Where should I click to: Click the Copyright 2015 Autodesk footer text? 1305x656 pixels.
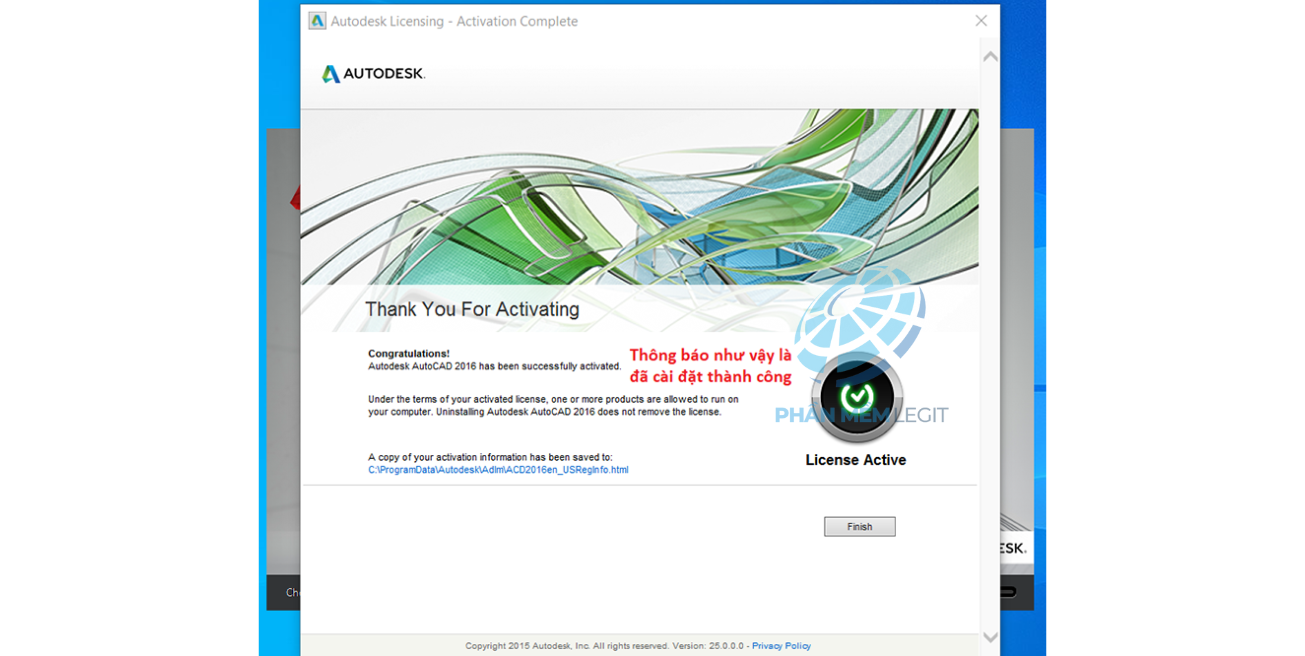point(605,646)
